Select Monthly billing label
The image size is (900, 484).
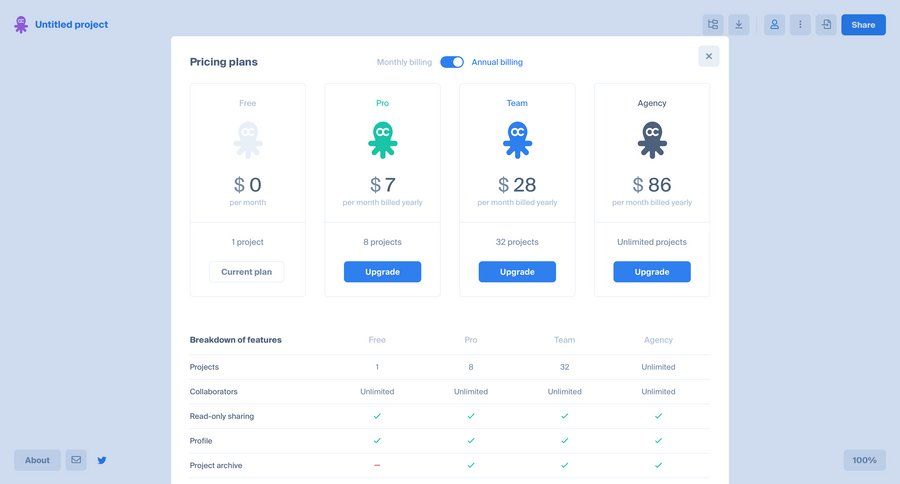[x=404, y=62]
